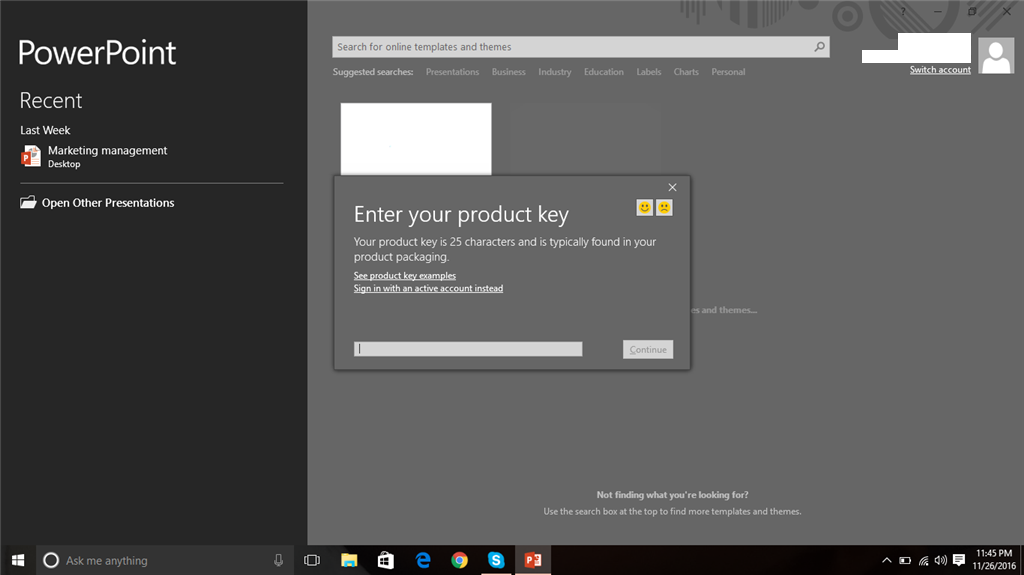The image size is (1024, 575).
Task: Open Task View from taskbar
Action: tap(312, 560)
